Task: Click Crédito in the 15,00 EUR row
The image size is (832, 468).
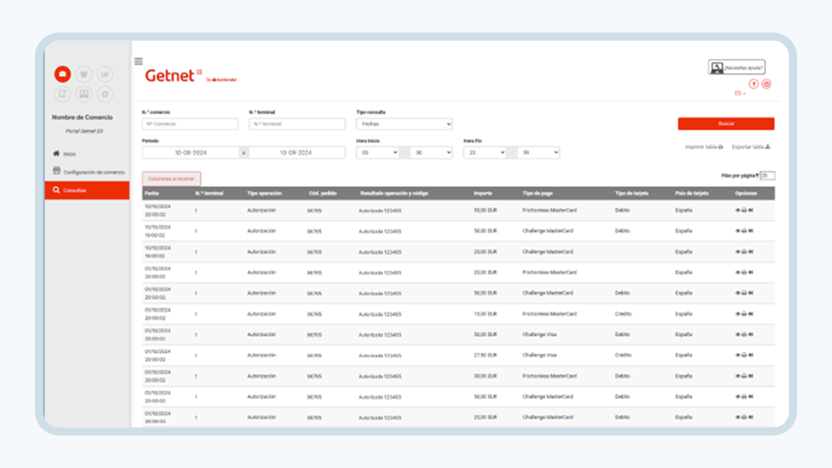Action: click(x=623, y=314)
